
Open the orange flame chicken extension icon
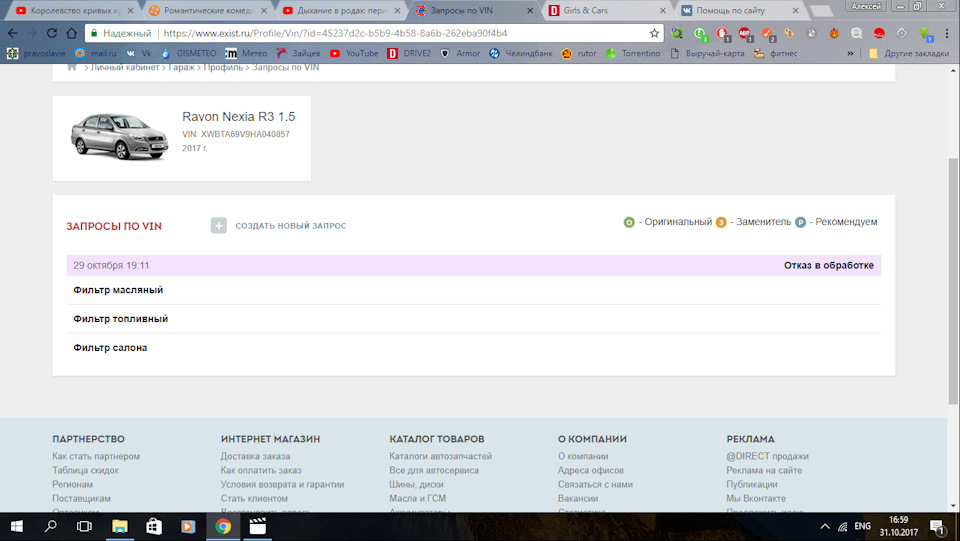pos(834,33)
